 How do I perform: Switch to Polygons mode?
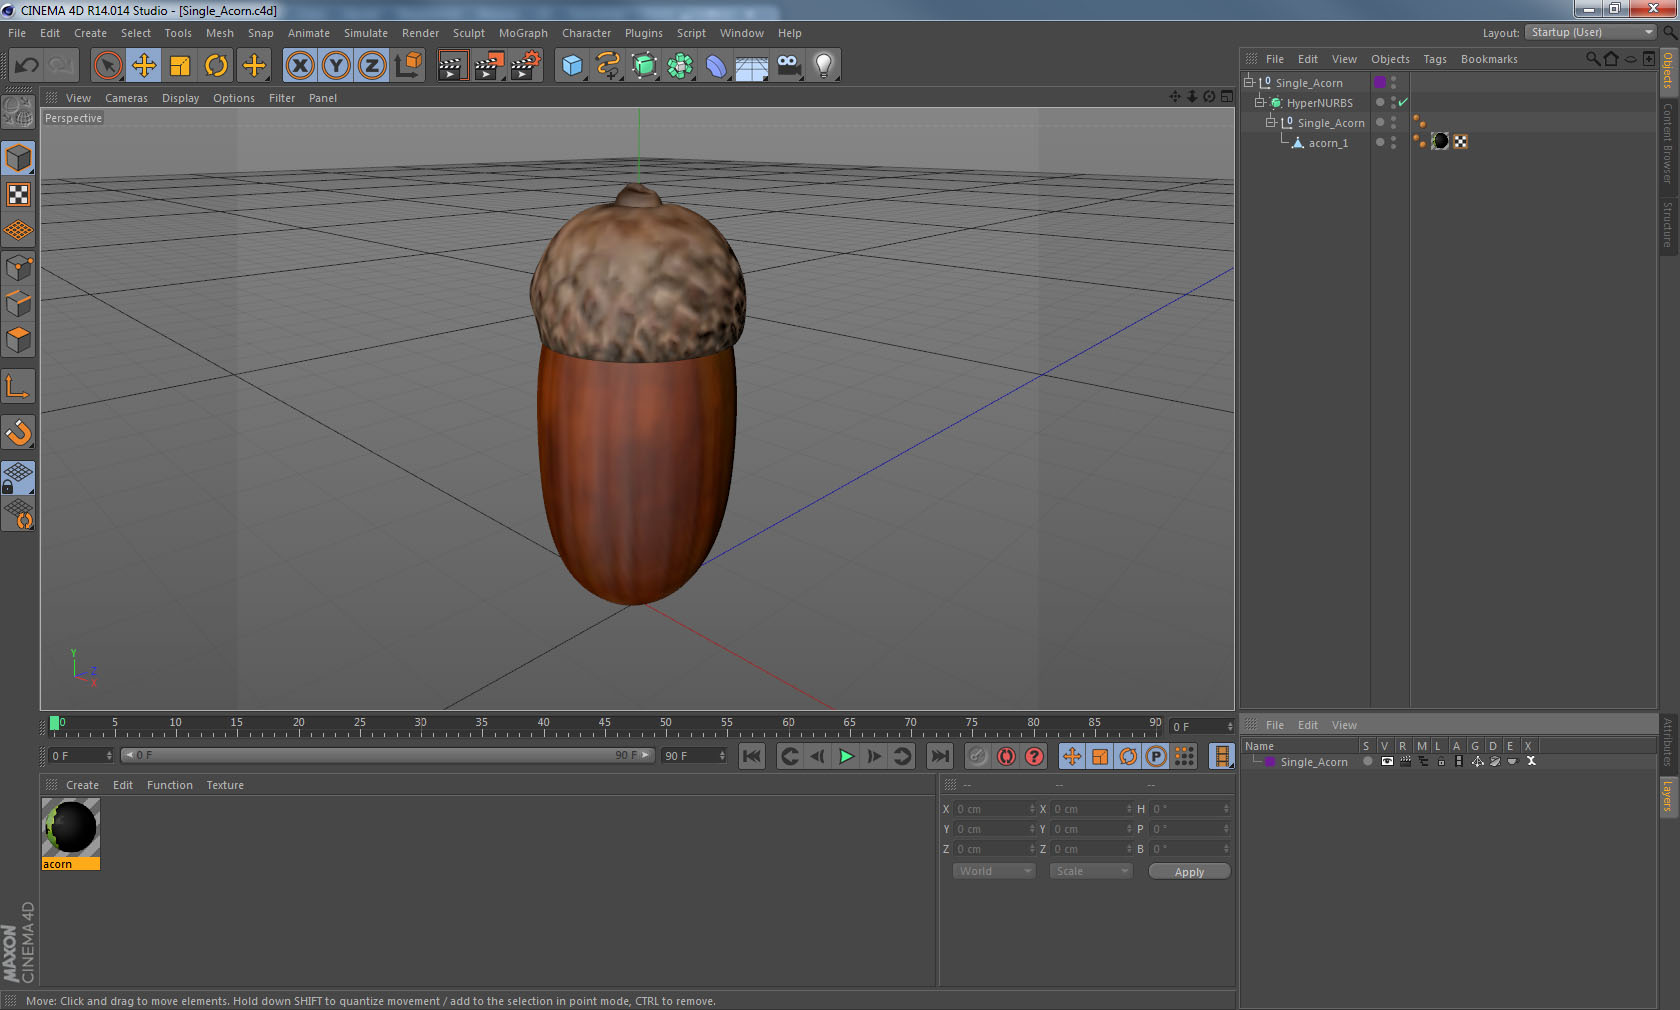[18, 340]
